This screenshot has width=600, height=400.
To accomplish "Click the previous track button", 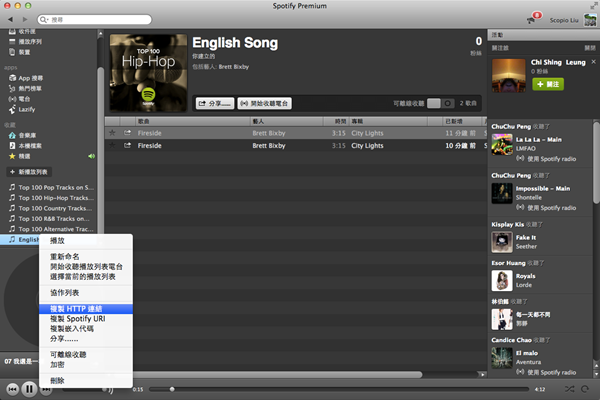I will pyautogui.click(x=12, y=389).
